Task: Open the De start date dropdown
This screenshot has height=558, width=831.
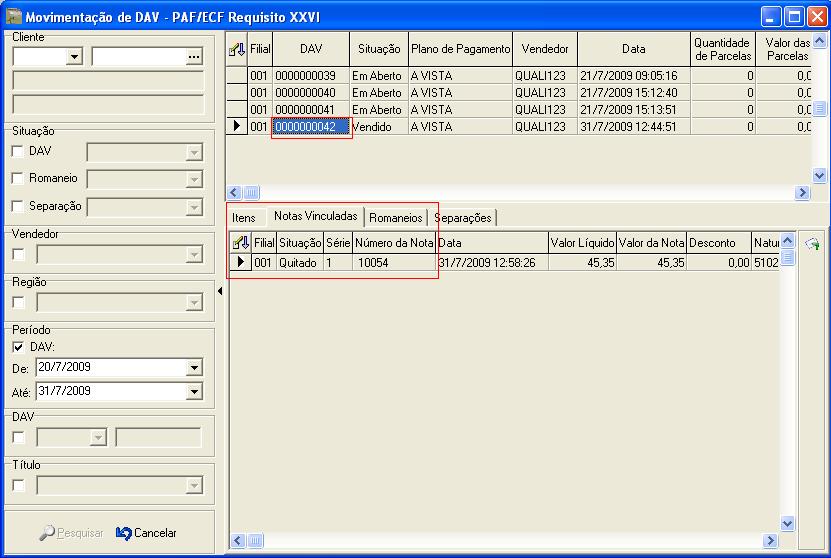Action: pyautogui.click(x=194, y=367)
